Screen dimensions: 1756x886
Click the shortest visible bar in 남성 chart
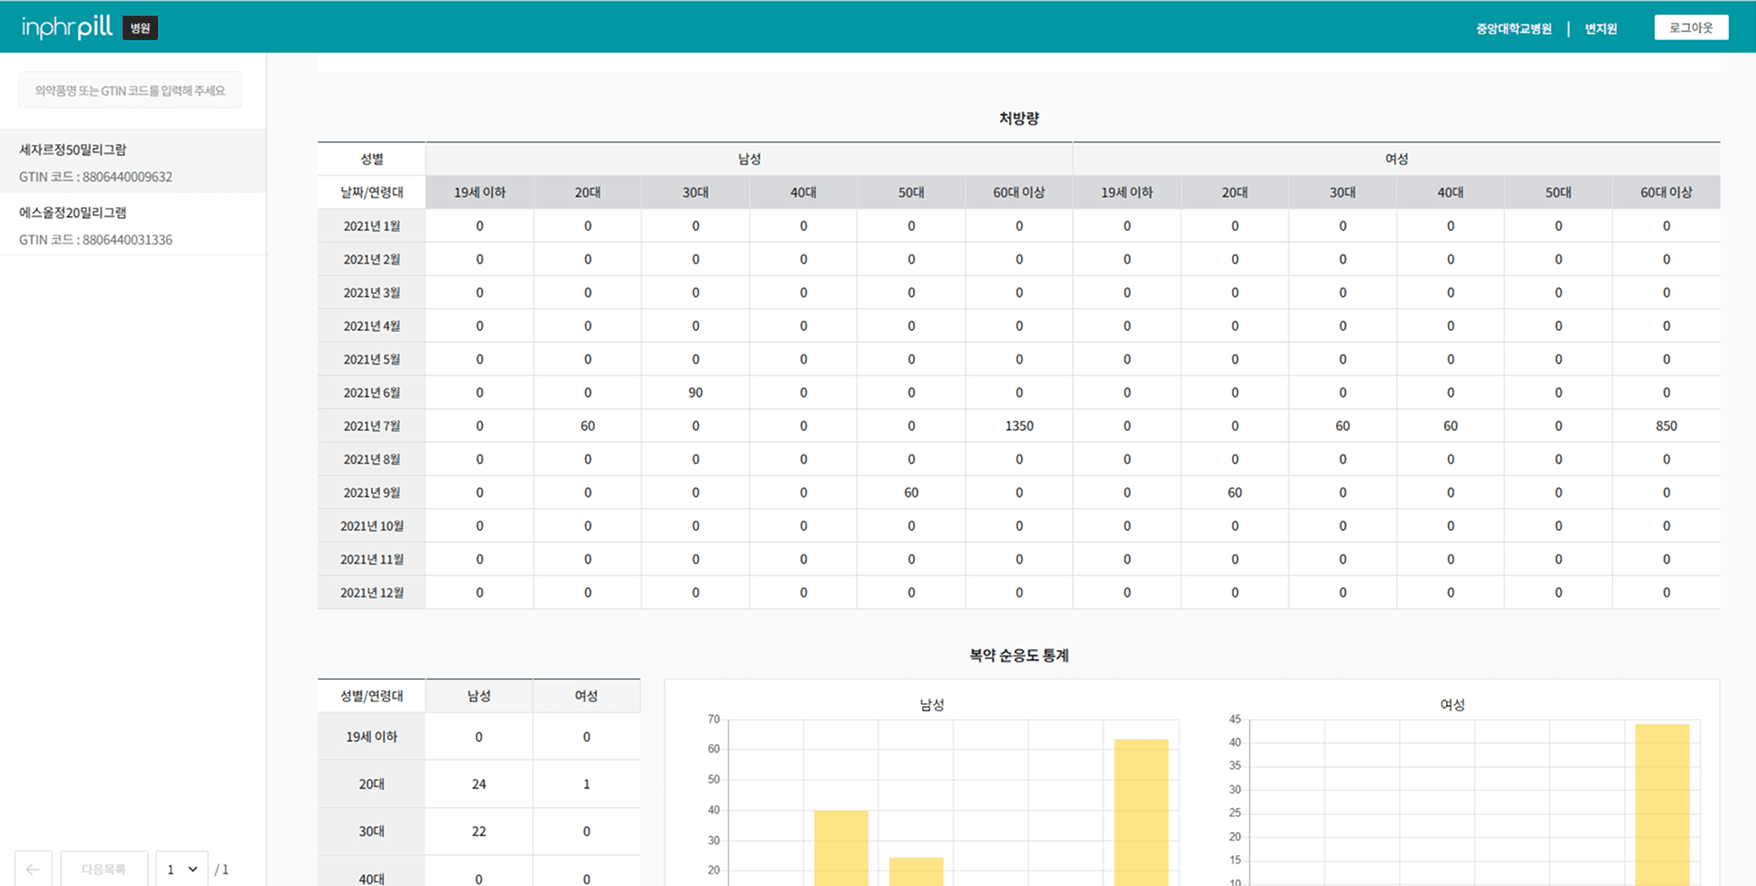pyautogui.click(x=916, y=870)
